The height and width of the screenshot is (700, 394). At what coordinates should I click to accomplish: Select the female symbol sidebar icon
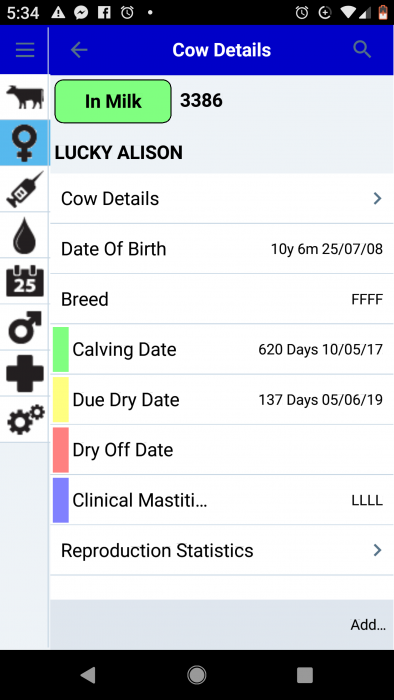25,142
